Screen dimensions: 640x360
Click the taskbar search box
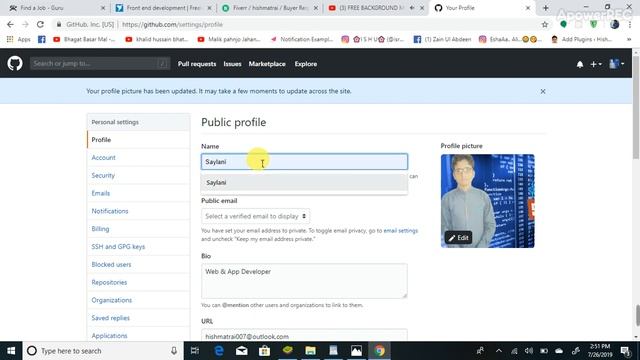click(x=103, y=351)
